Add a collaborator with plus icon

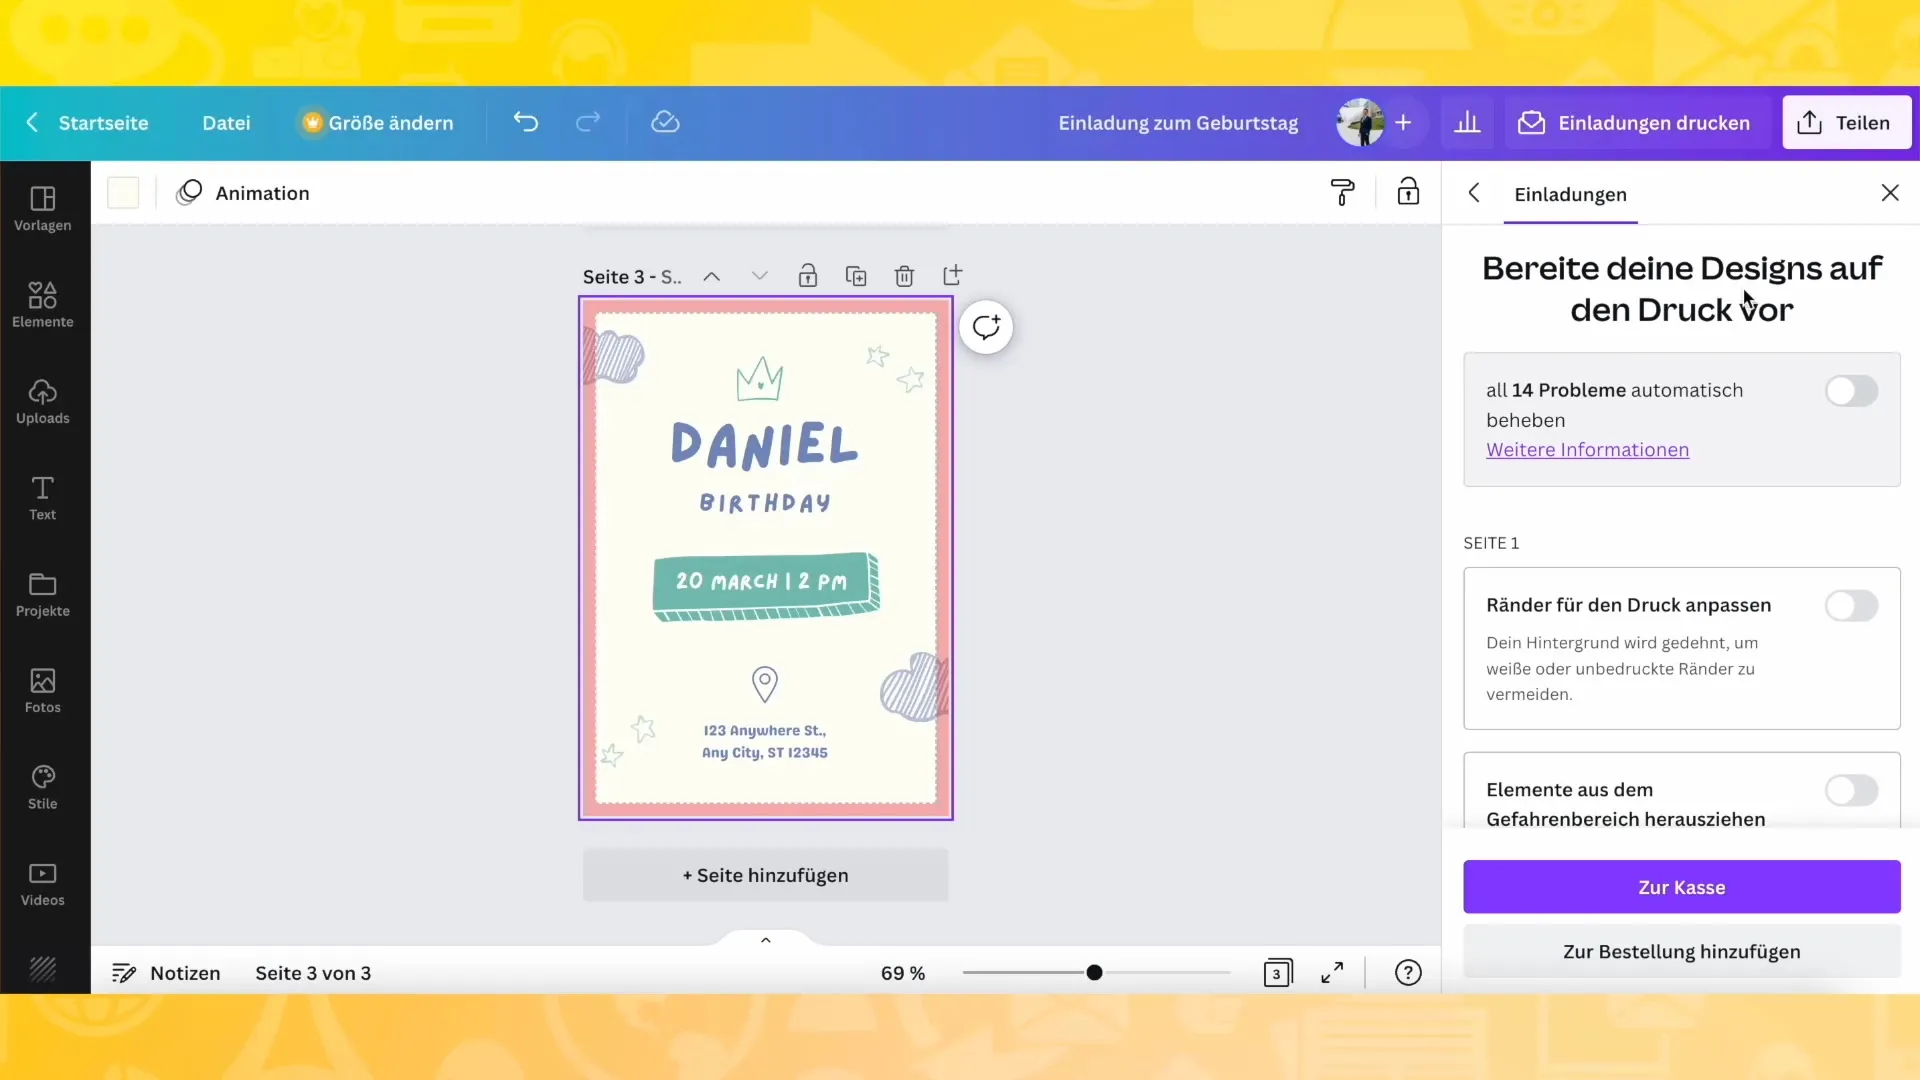1403,122
